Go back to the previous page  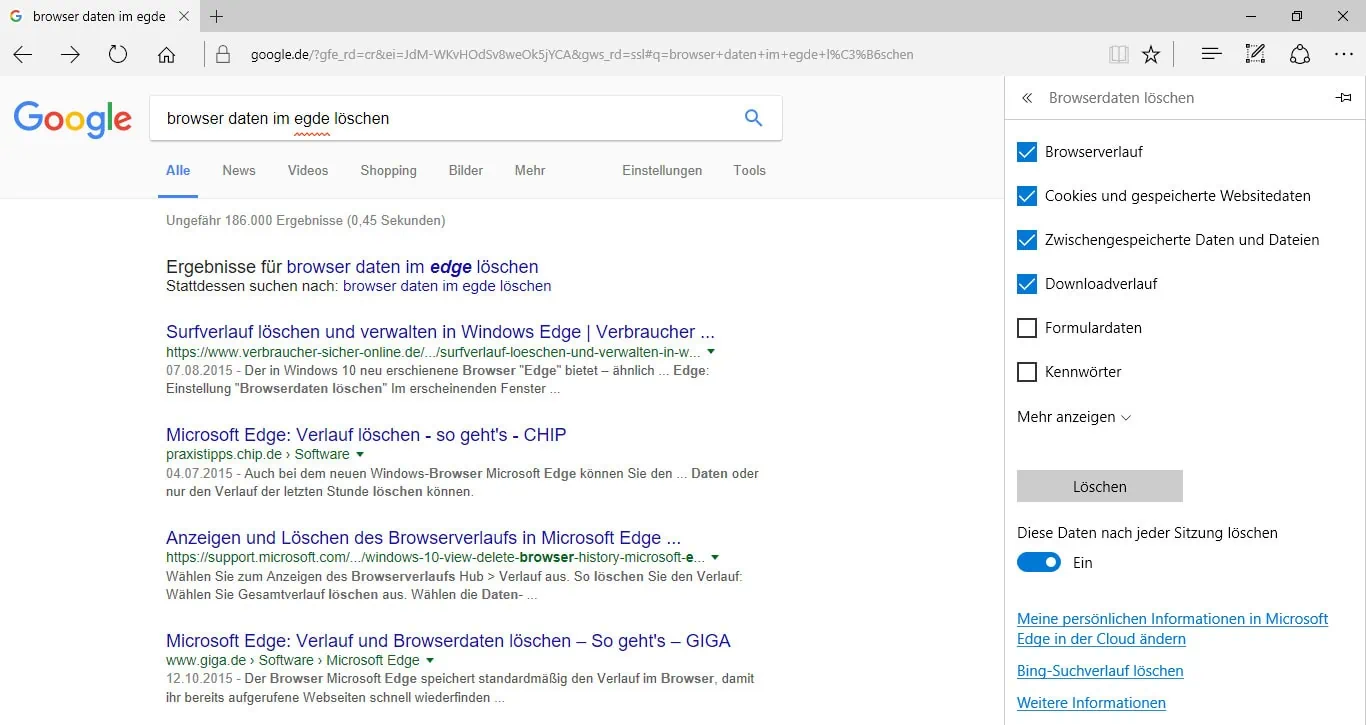coord(22,55)
